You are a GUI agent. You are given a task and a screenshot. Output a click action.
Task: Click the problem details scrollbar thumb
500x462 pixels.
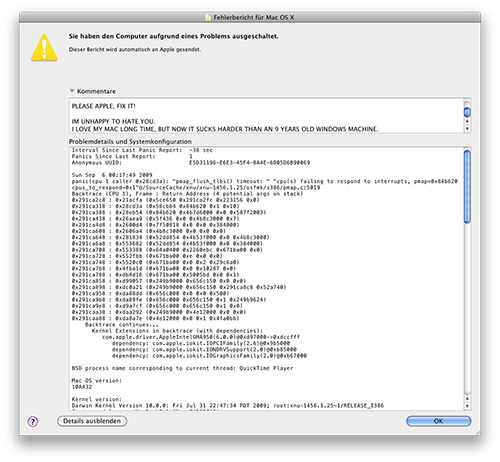point(467,186)
